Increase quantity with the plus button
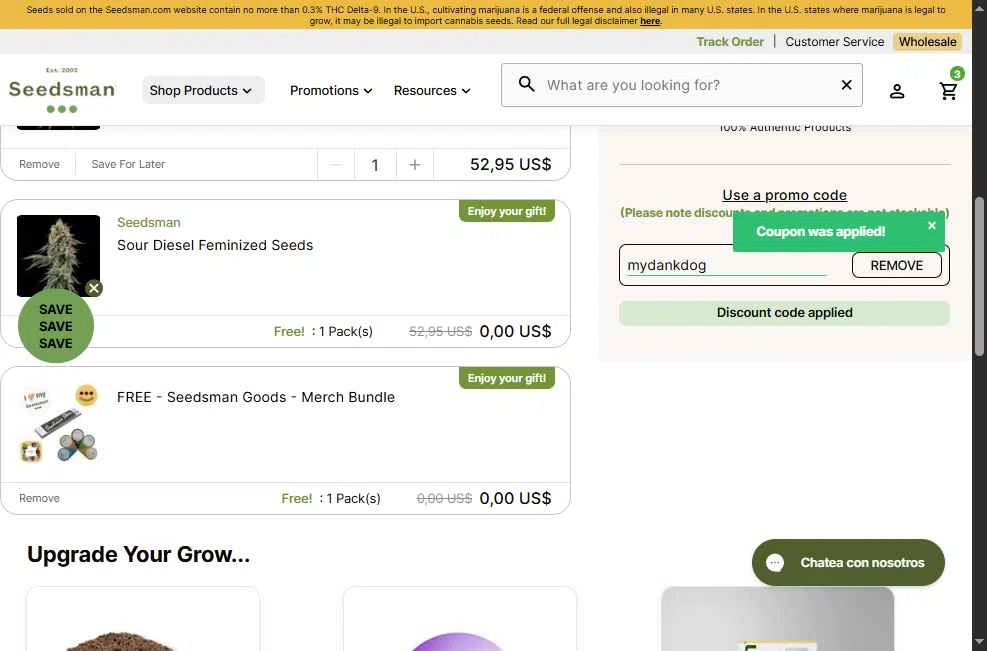 tap(414, 165)
